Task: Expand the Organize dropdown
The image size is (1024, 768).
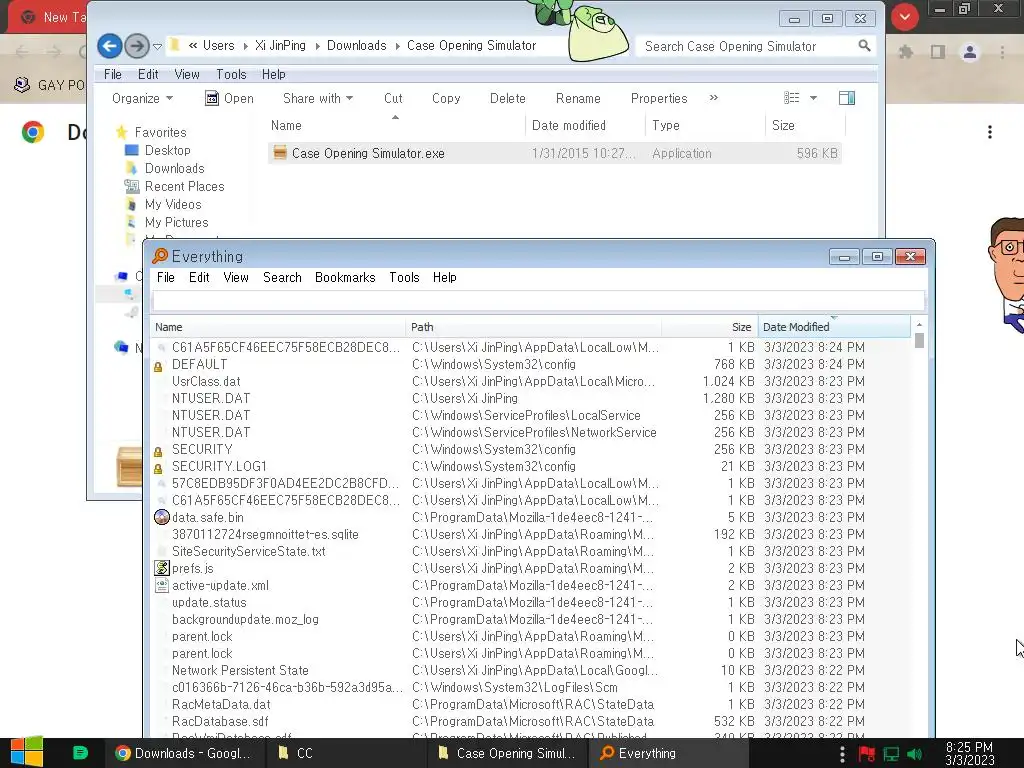Action: point(142,98)
